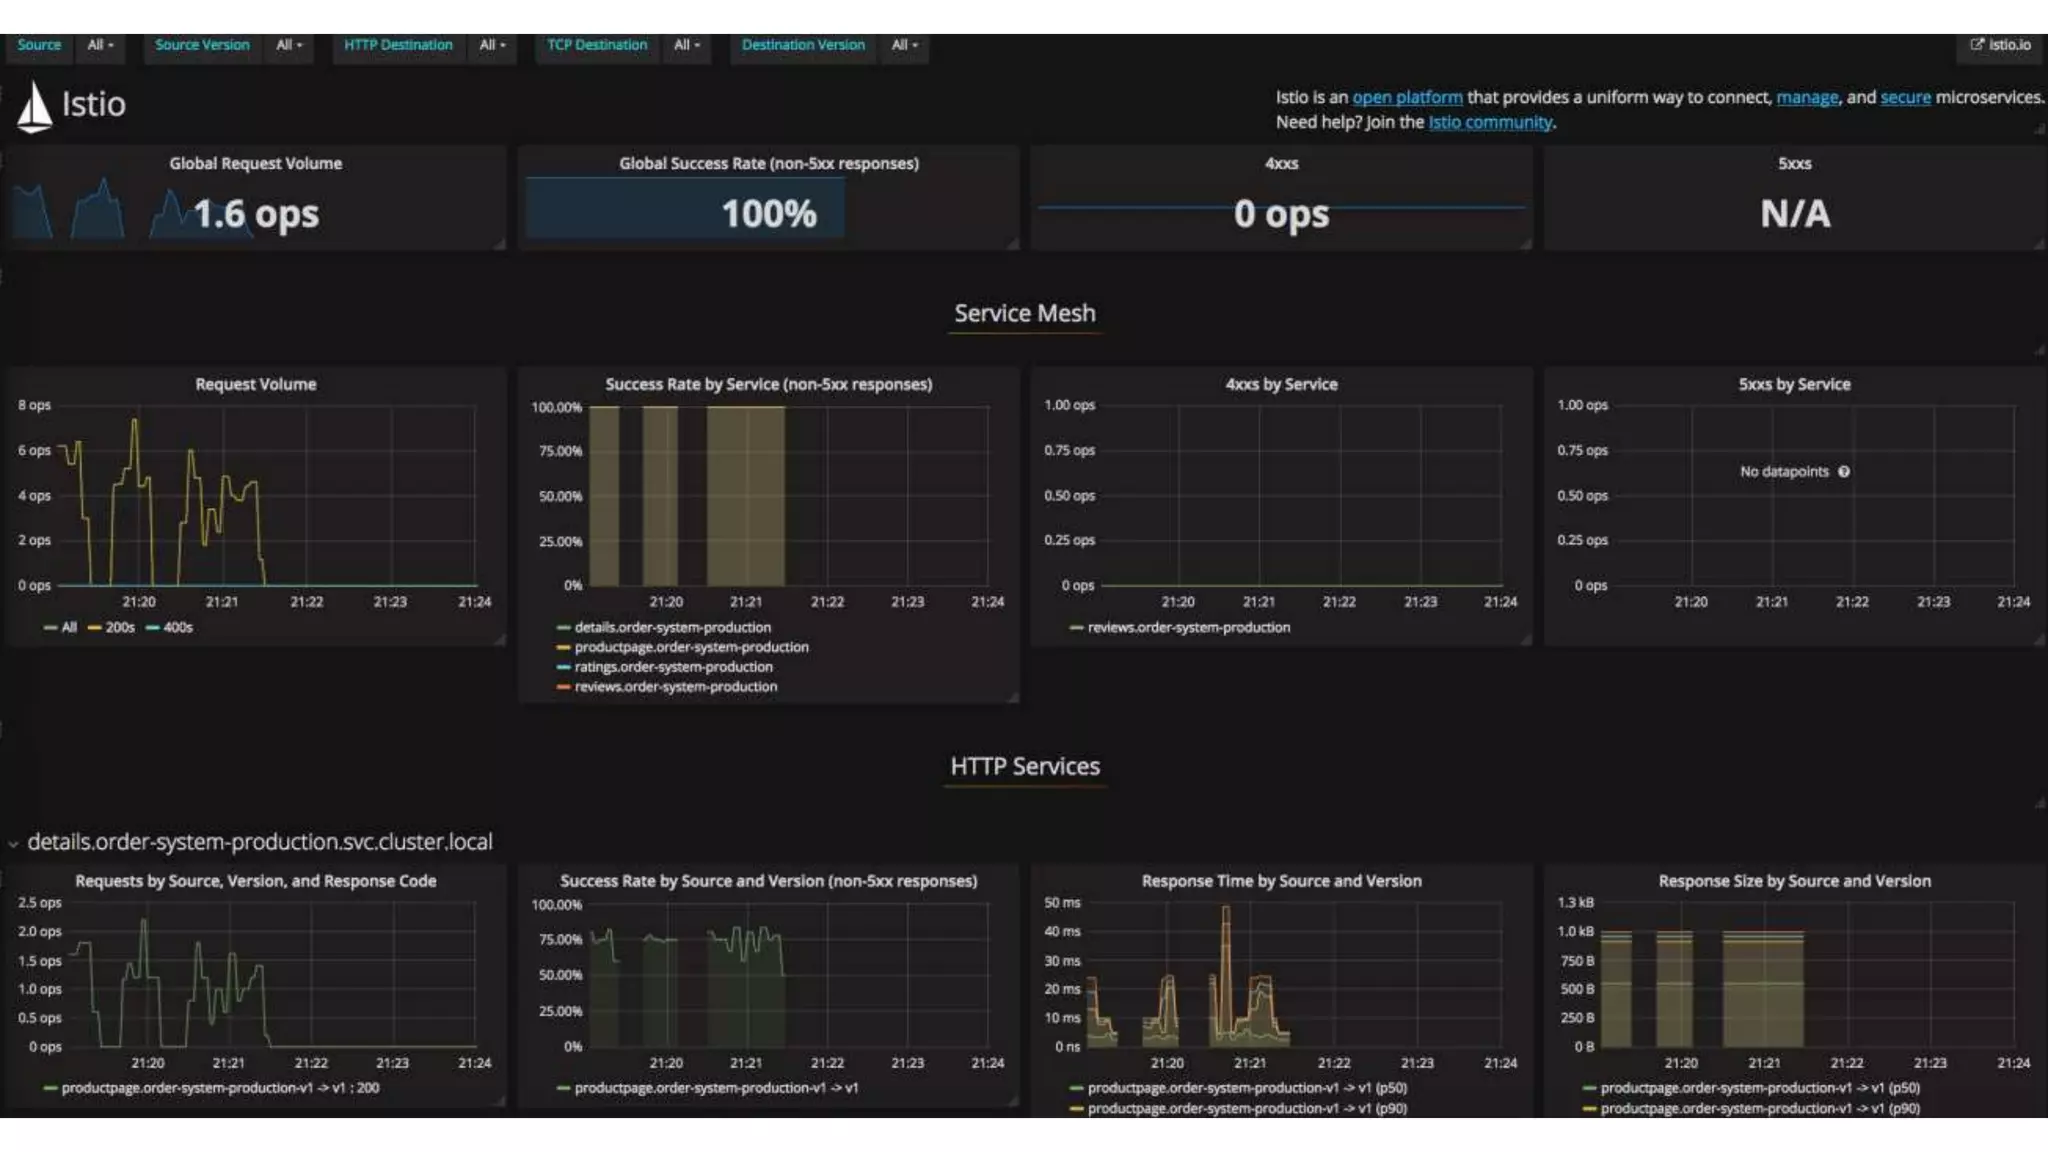Open the Source Version All dropdown

pos(288,45)
